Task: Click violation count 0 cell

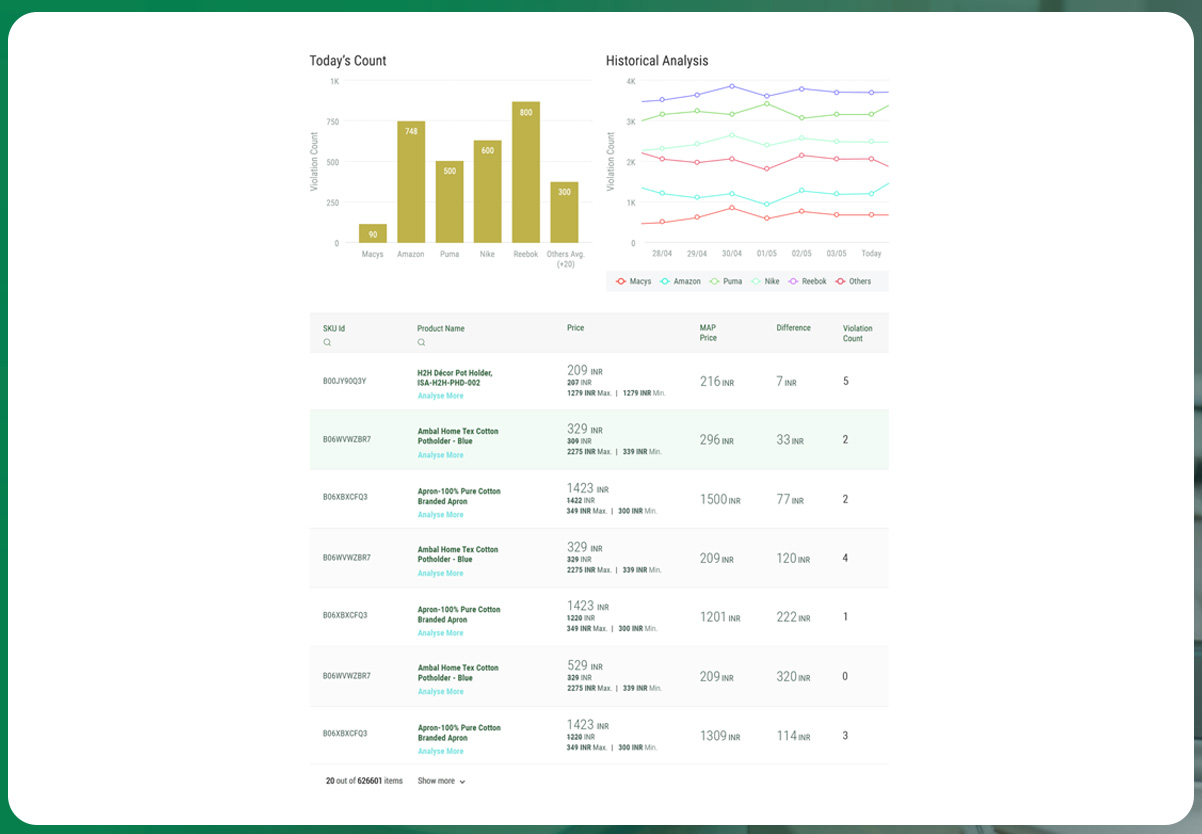Action: coord(845,676)
